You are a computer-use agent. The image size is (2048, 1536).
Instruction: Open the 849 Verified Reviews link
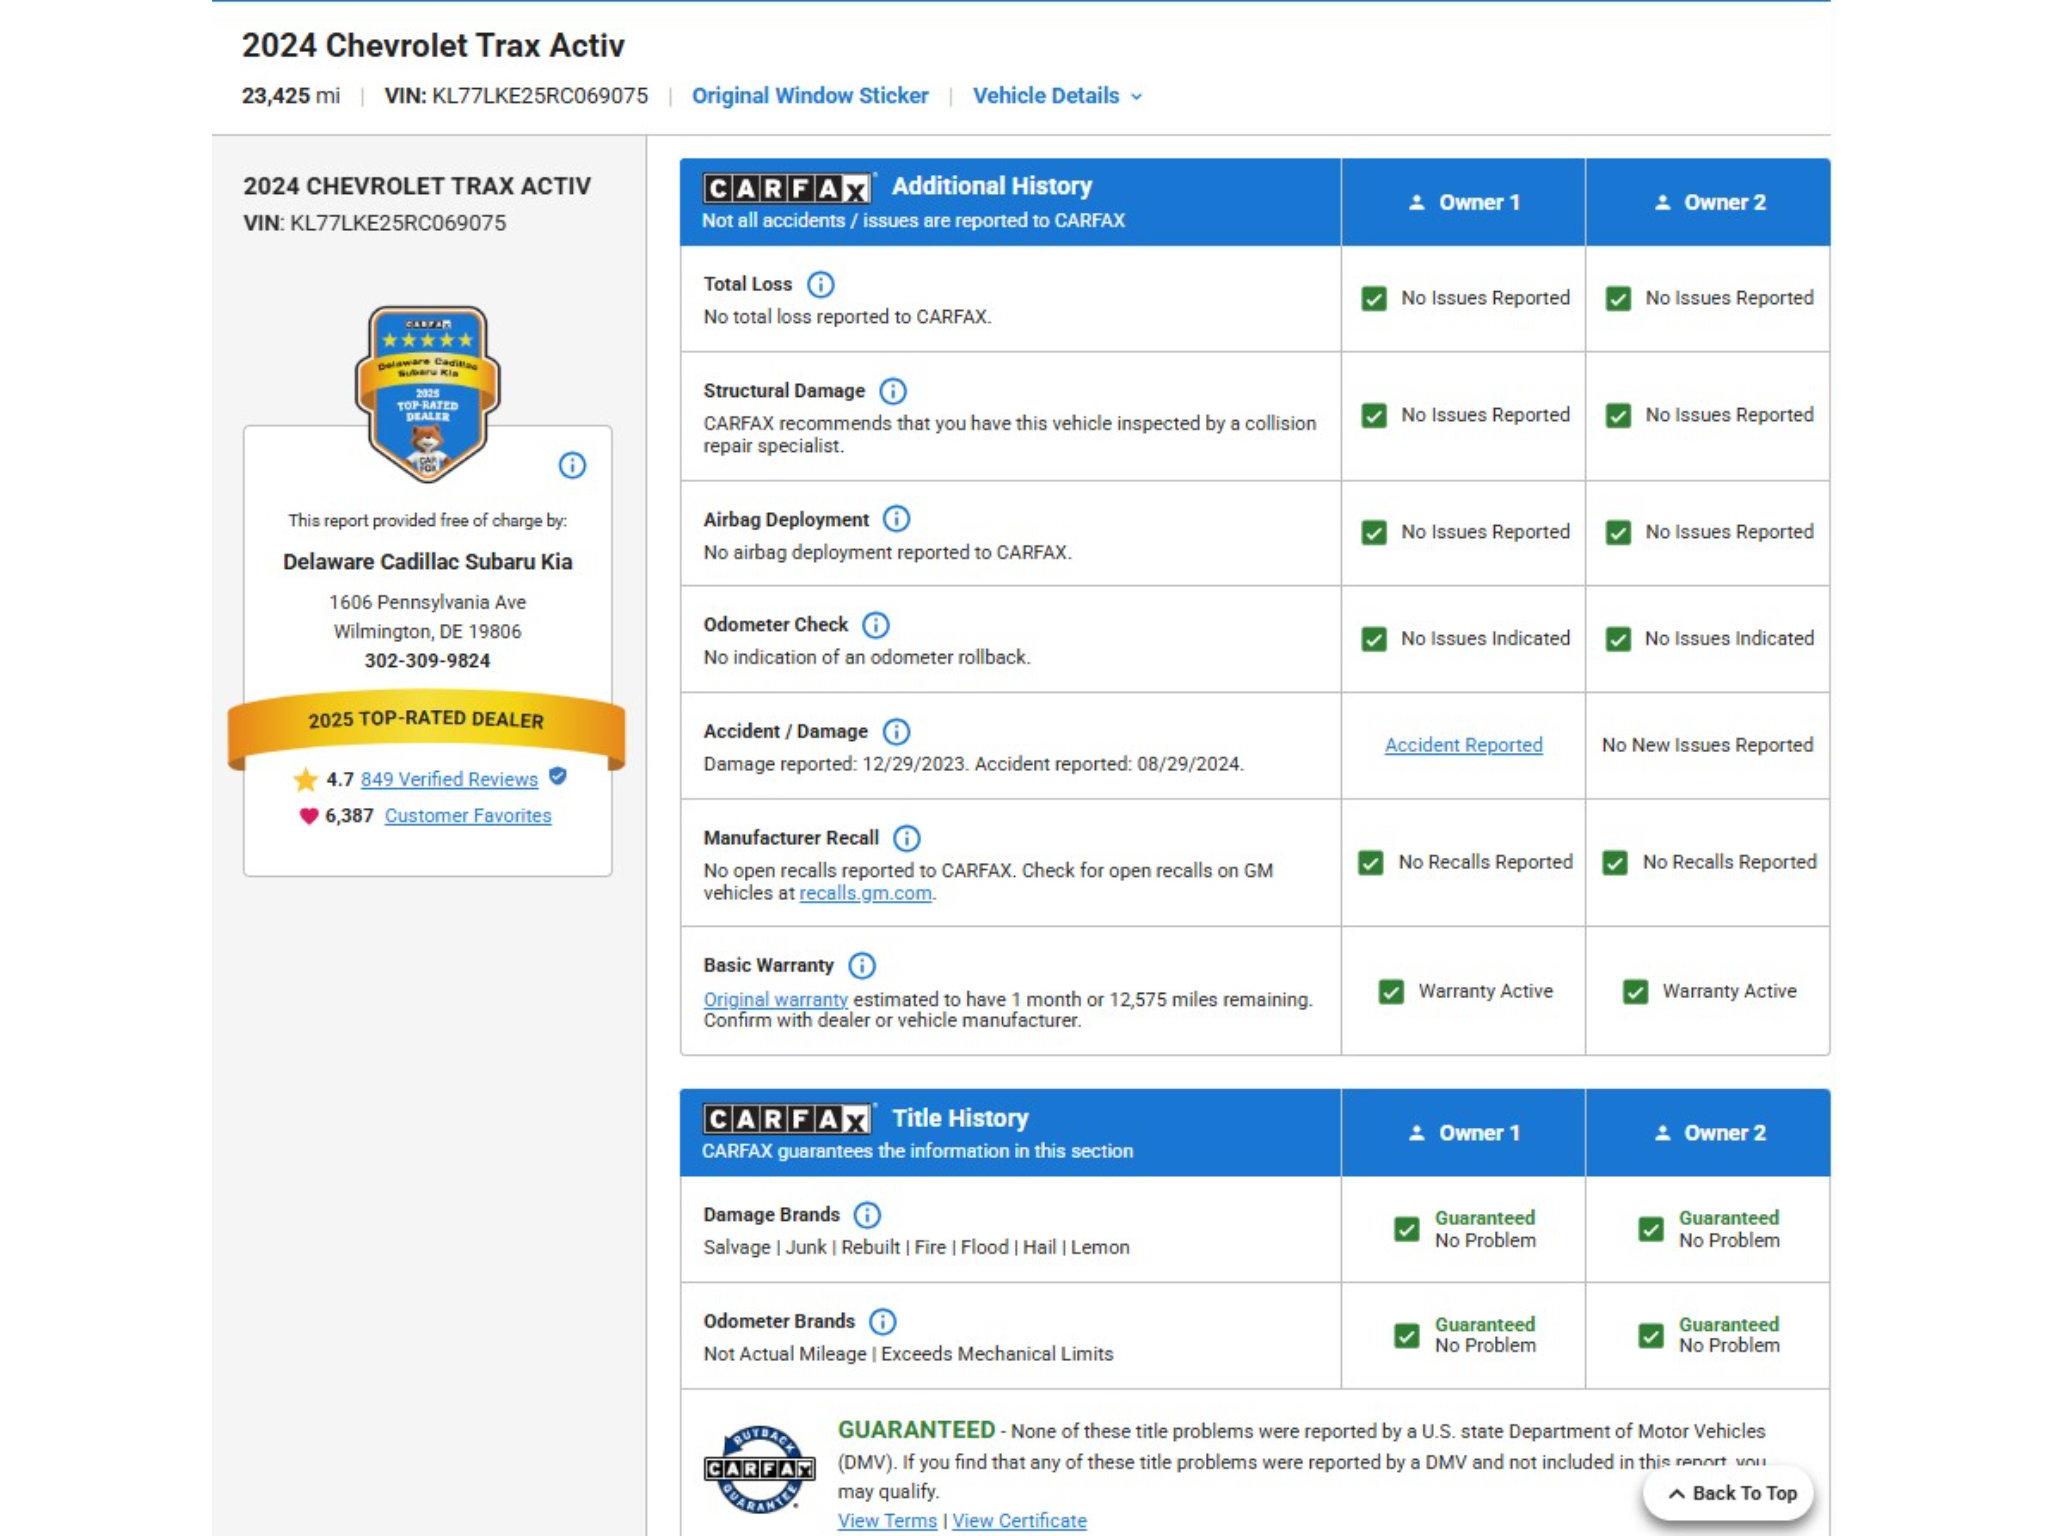coord(449,779)
